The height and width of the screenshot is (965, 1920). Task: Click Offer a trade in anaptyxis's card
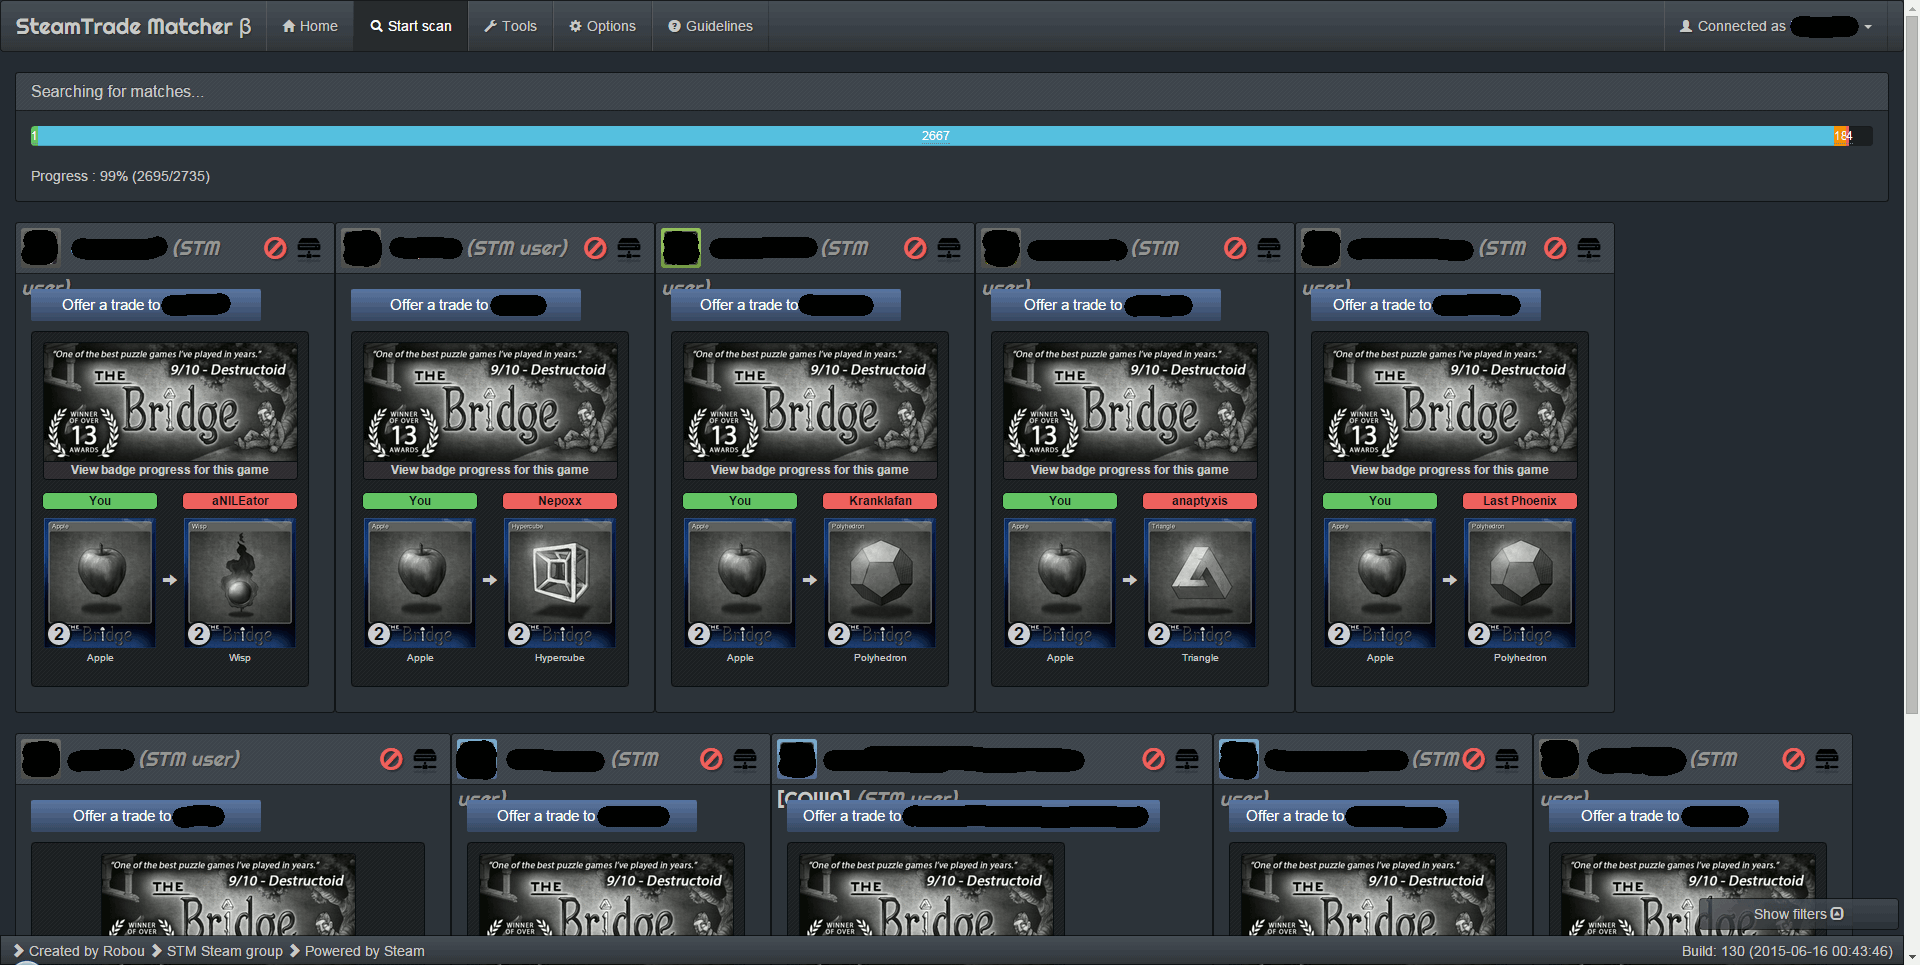click(x=1106, y=305)
